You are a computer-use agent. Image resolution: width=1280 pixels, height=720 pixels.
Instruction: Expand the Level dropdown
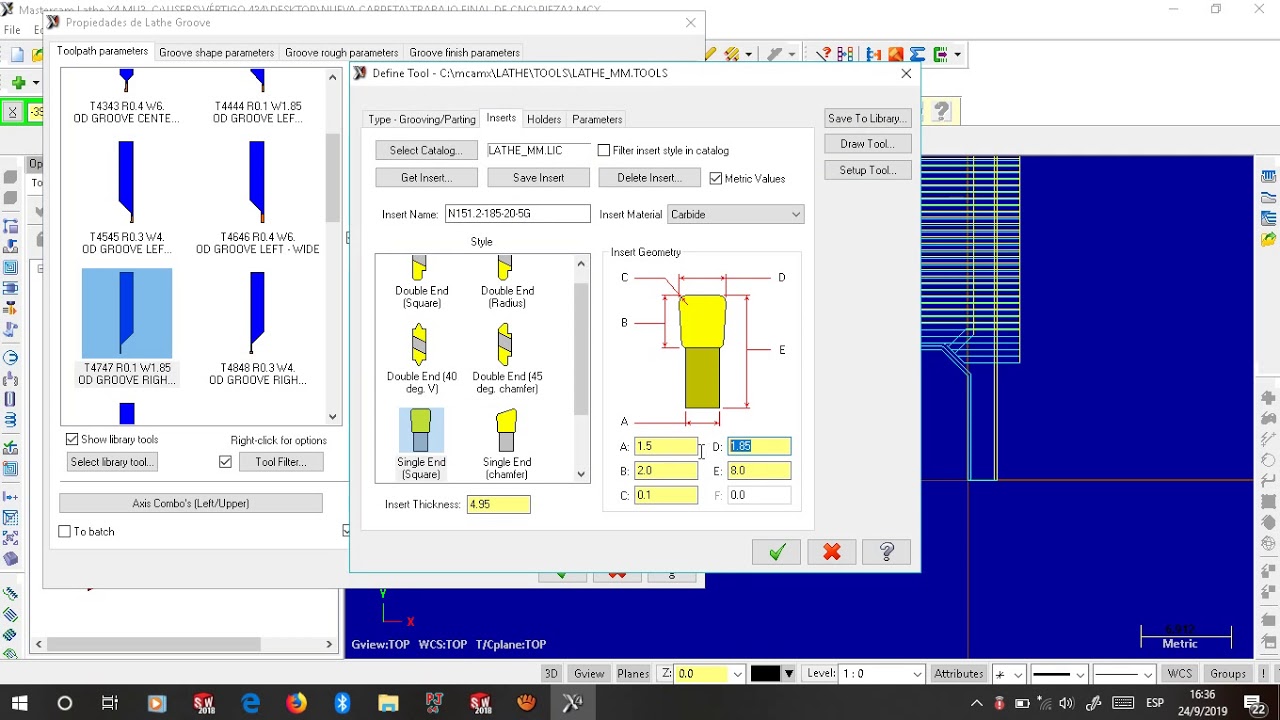point(917,674)
